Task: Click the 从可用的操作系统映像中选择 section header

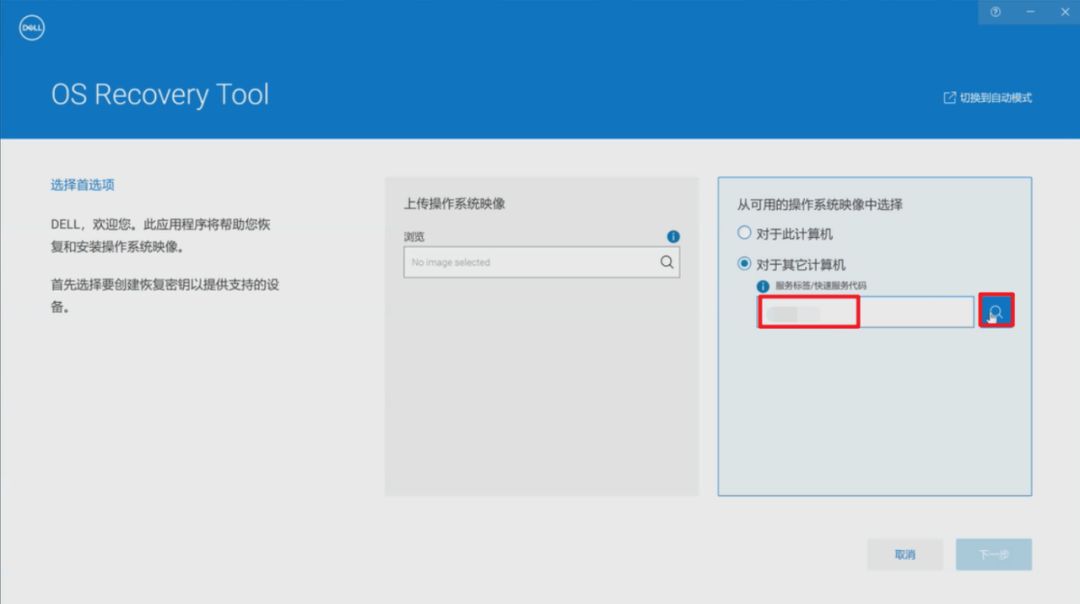Action: [823, 202]
